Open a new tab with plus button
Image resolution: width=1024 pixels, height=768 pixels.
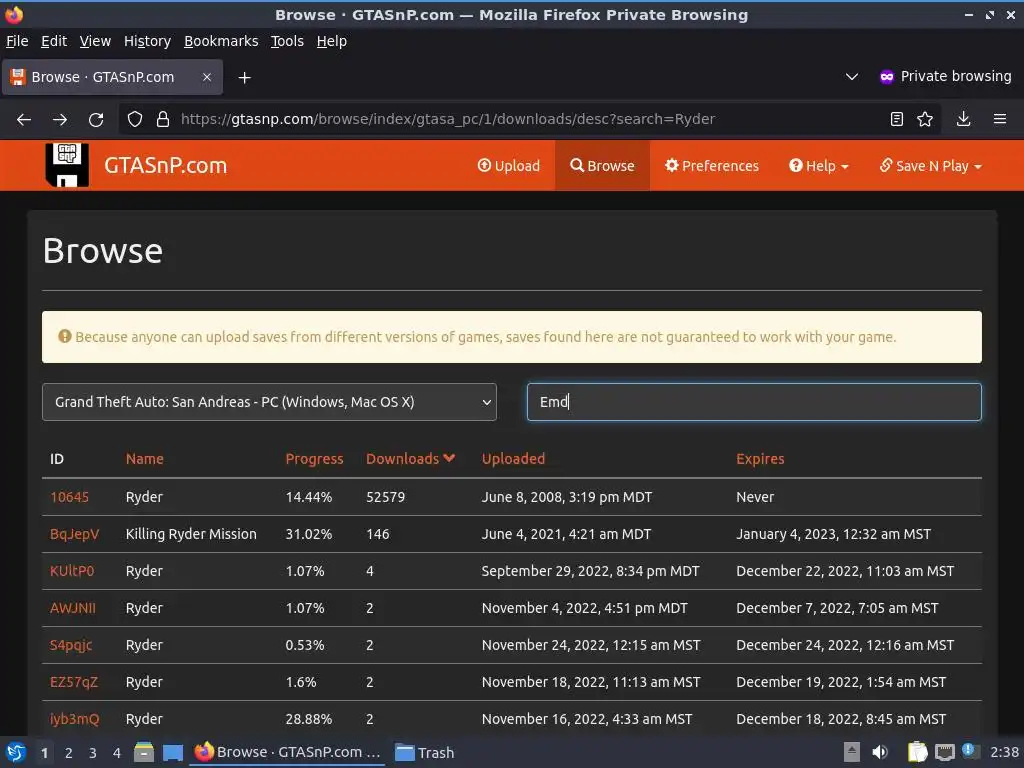click(x=244, y=78)
